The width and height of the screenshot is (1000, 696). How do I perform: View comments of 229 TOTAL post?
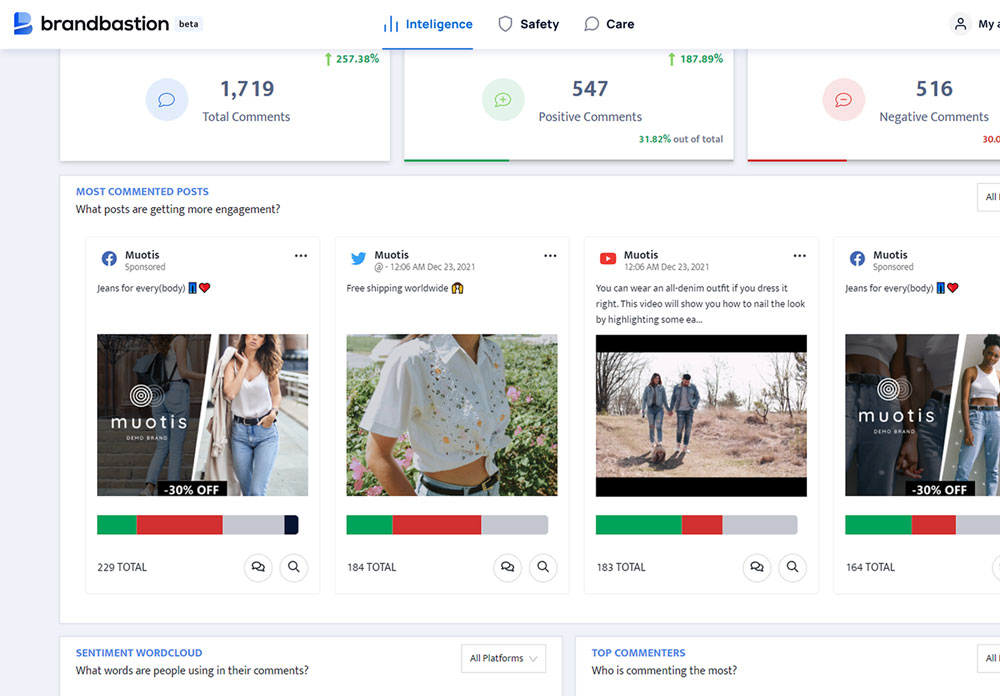[x=258, y=567]
